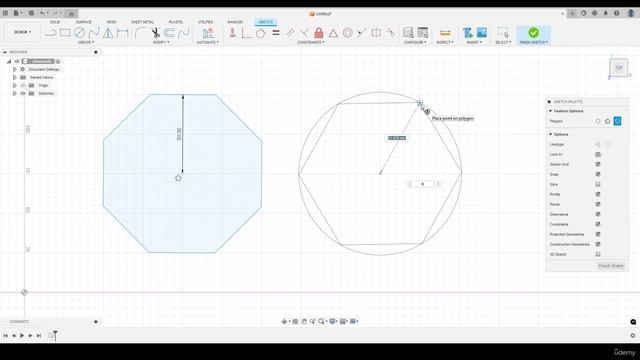Image resolution: width=640 pixels, height=360 pixels.
Task: Click the Insert text icon
Action: point(468,33)
